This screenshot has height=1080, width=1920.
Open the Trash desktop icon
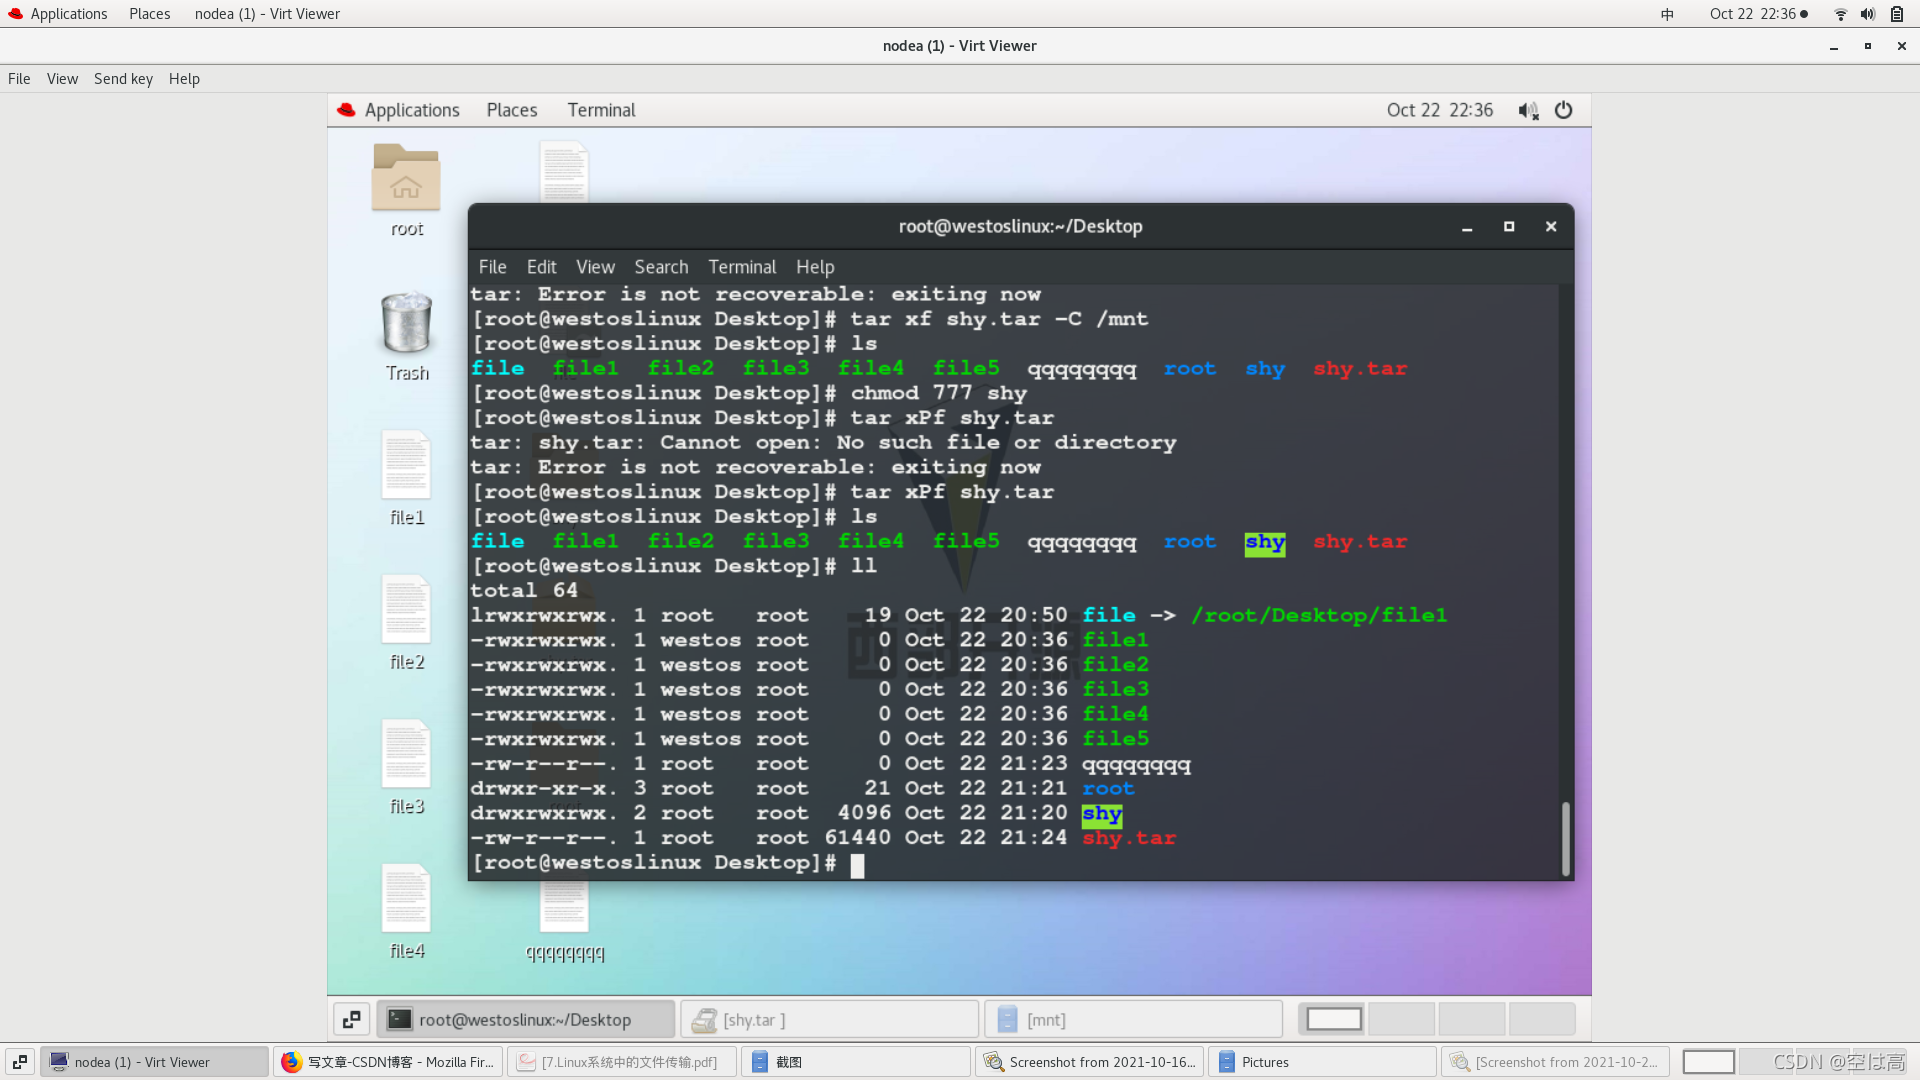pos(406,324)
